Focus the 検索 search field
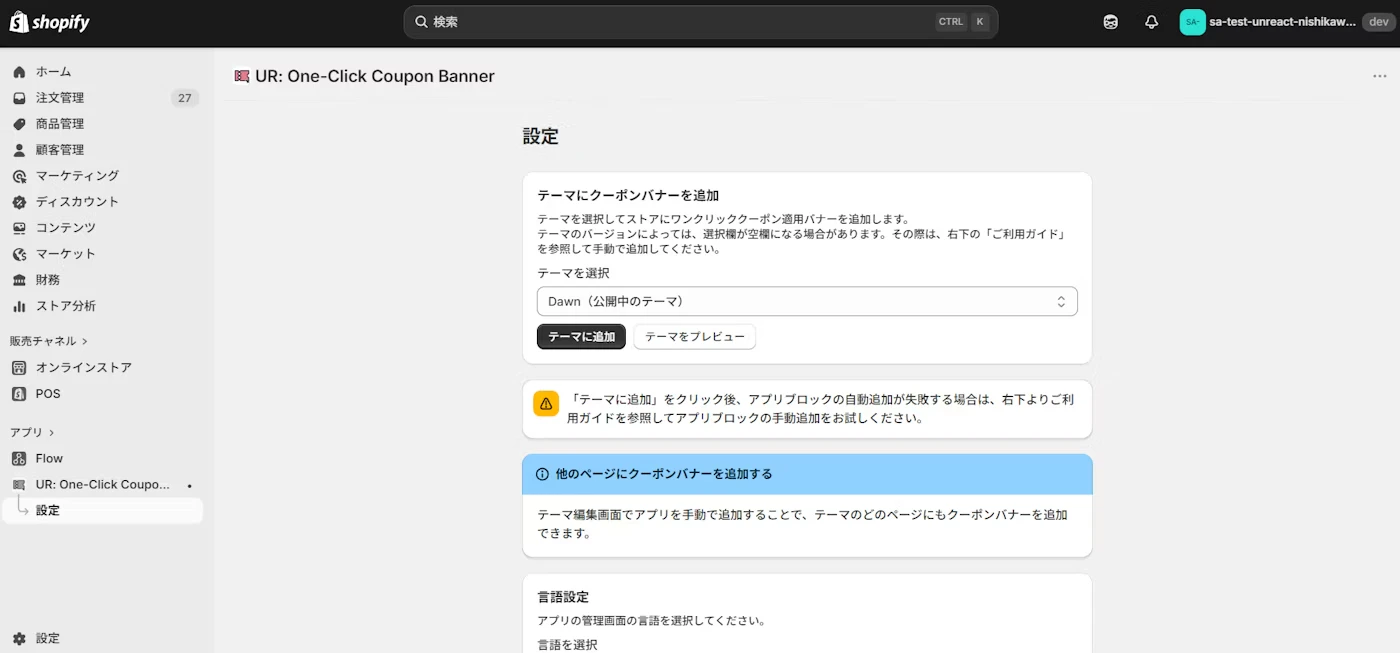The image size is (1400, 653). point(700,22)
